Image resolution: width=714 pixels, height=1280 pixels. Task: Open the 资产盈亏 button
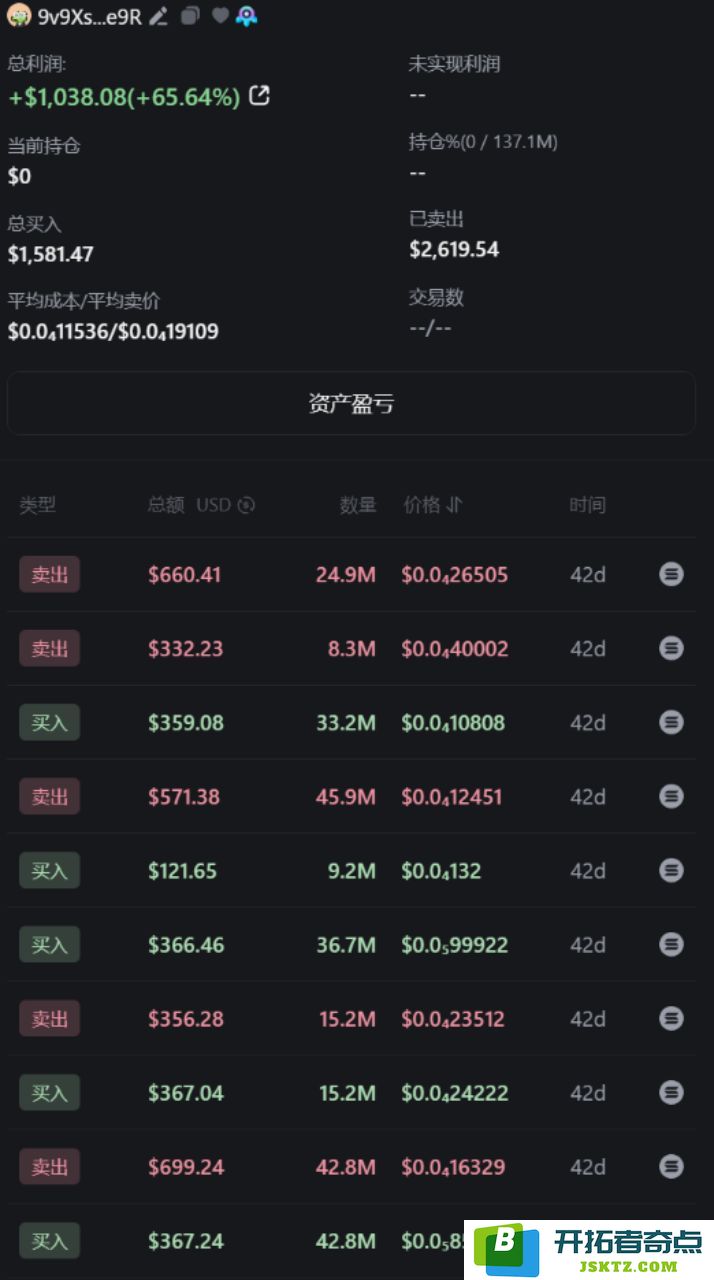coord(351,404)
